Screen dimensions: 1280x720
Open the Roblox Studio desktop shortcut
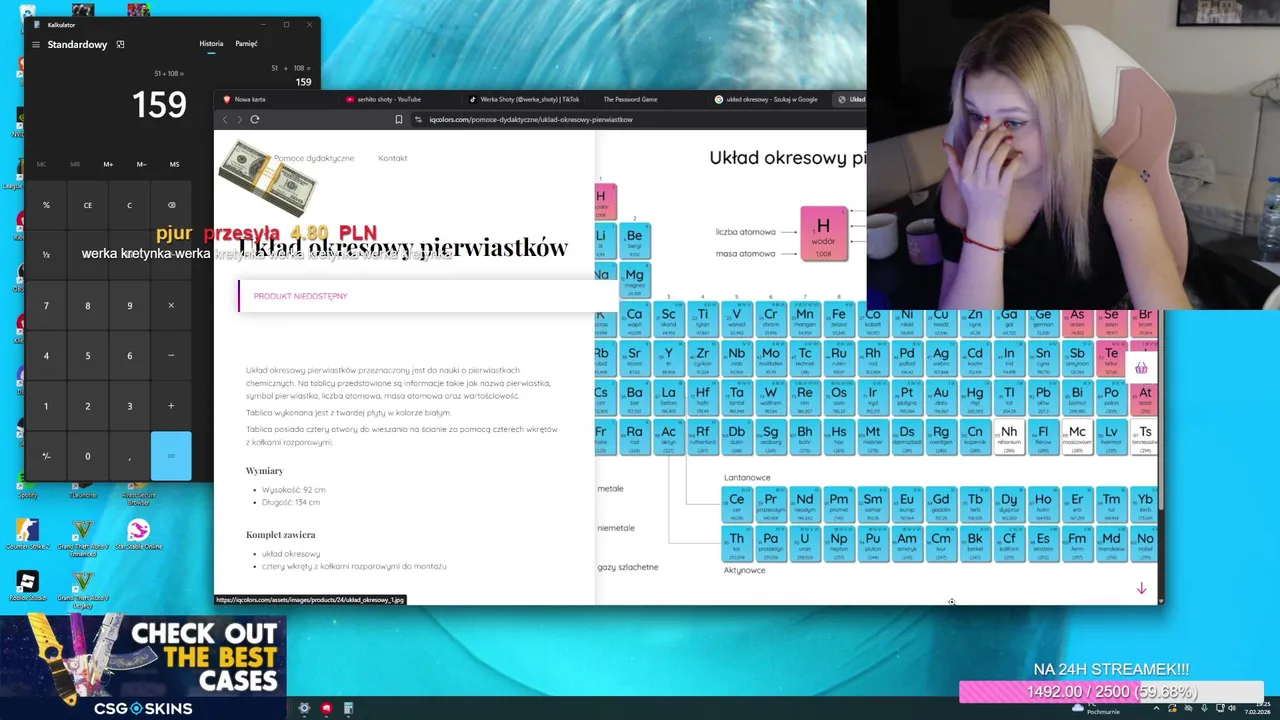27,585
